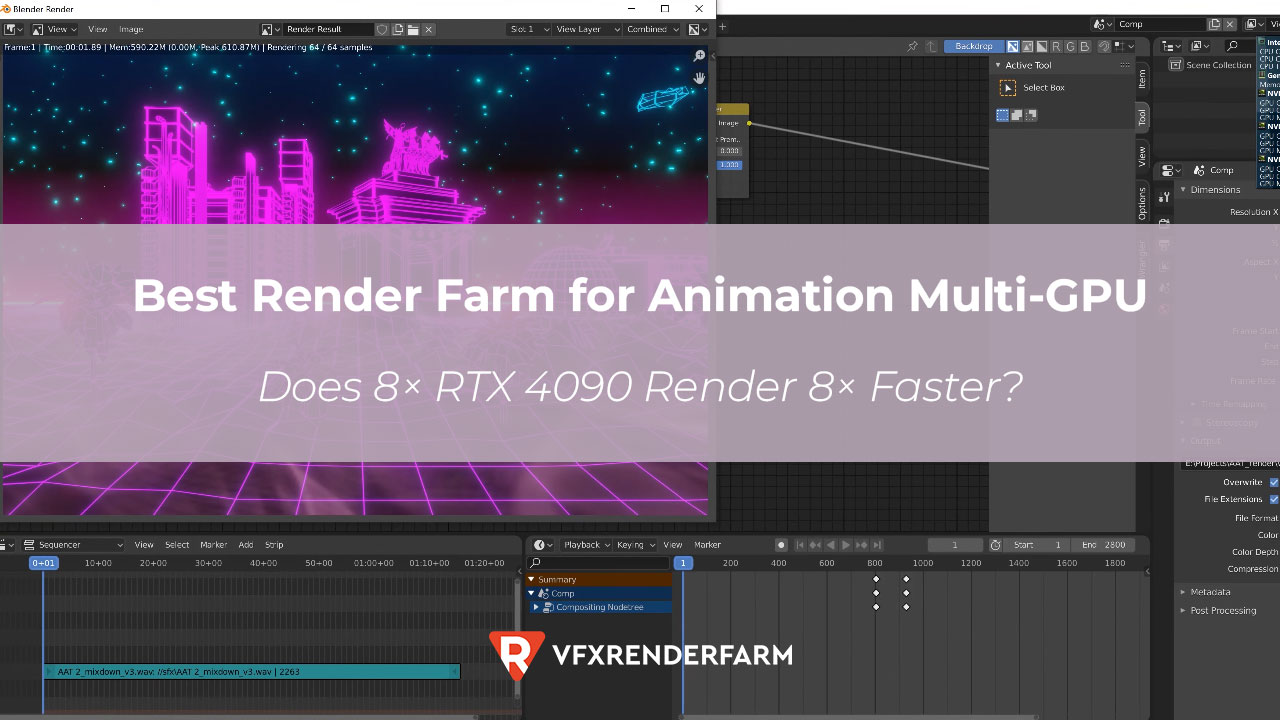Toggle the File Extensions checkbox
Viewport: 1280px width, 720px height.
tap(1274, 499)
